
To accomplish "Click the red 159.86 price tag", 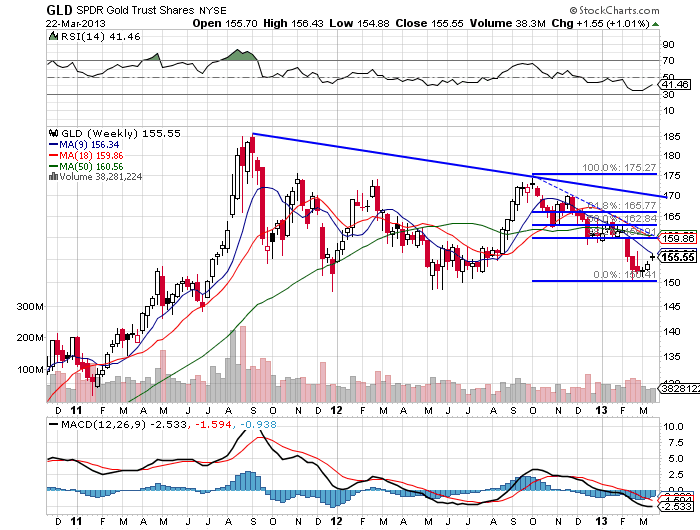I will pos(678,238).
